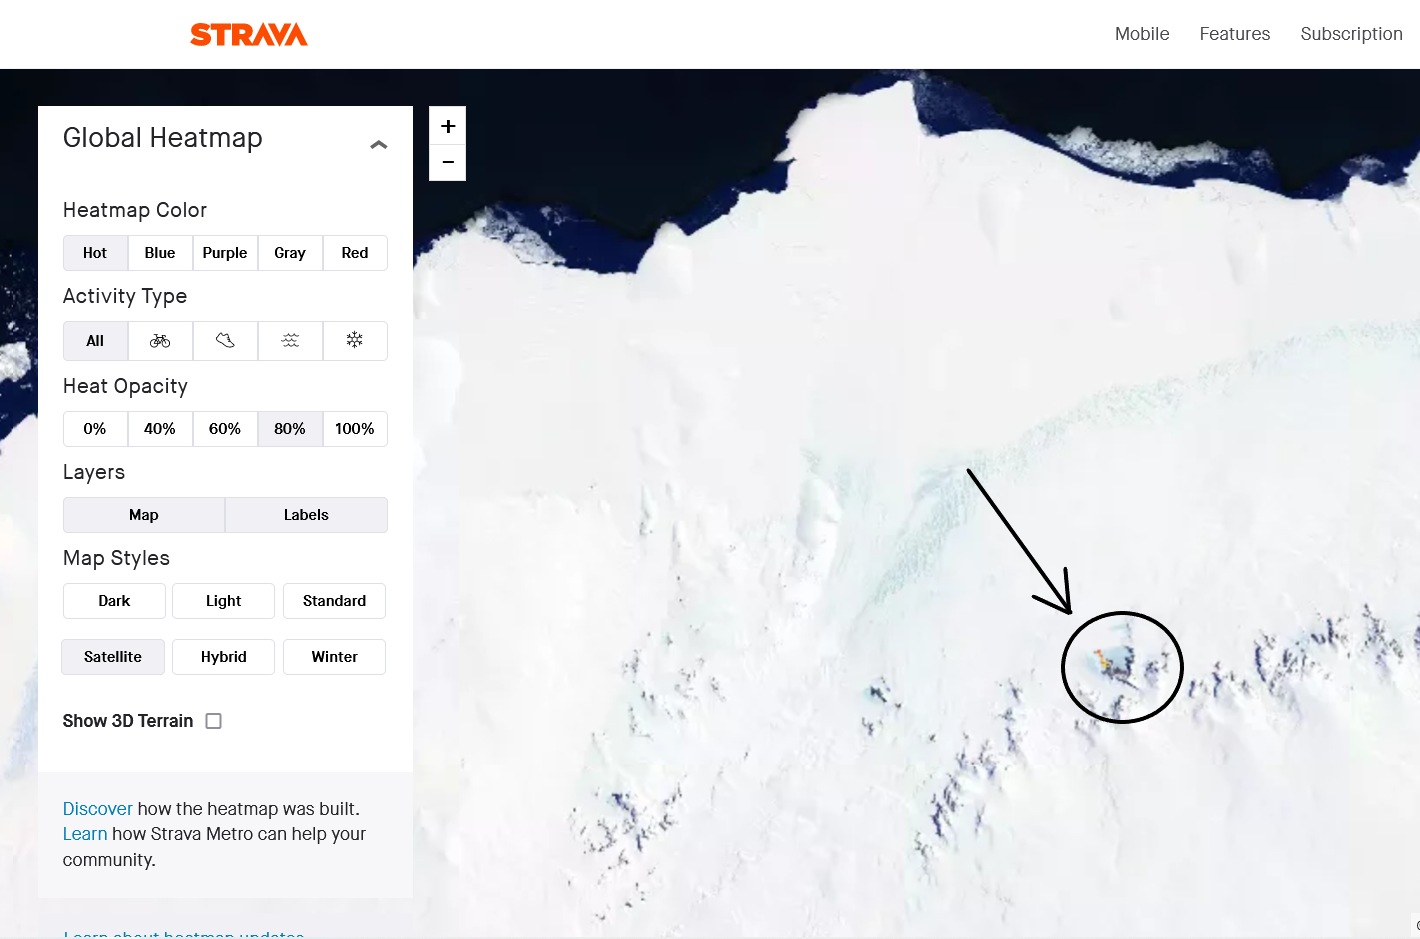Click the Strava logo
Viewport: 1420px width, 939px height.
(249, 35)
